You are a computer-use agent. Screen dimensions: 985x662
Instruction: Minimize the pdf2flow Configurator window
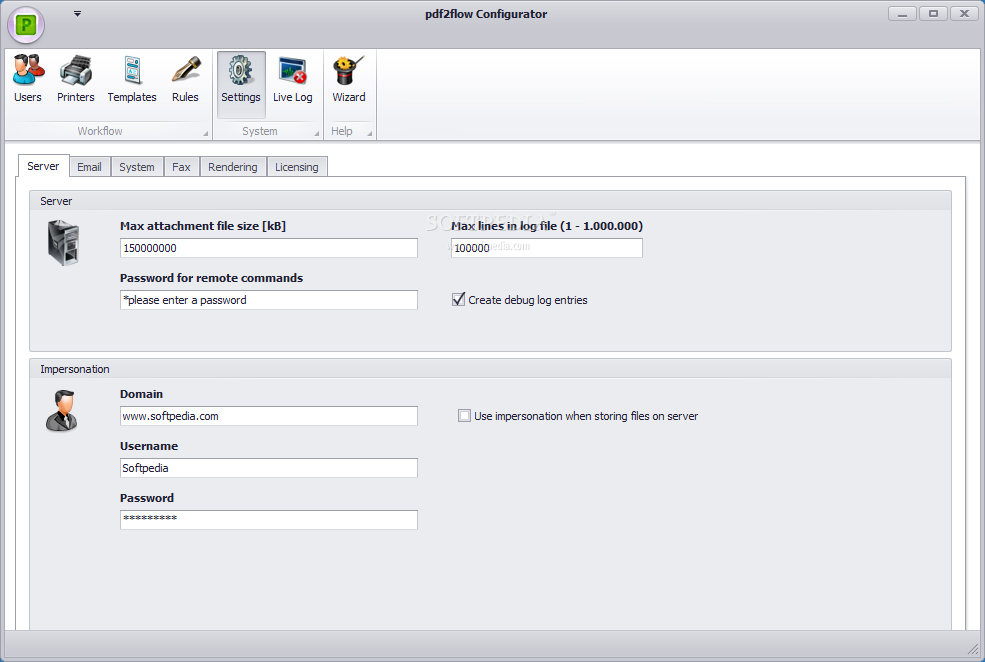(902, 13)
